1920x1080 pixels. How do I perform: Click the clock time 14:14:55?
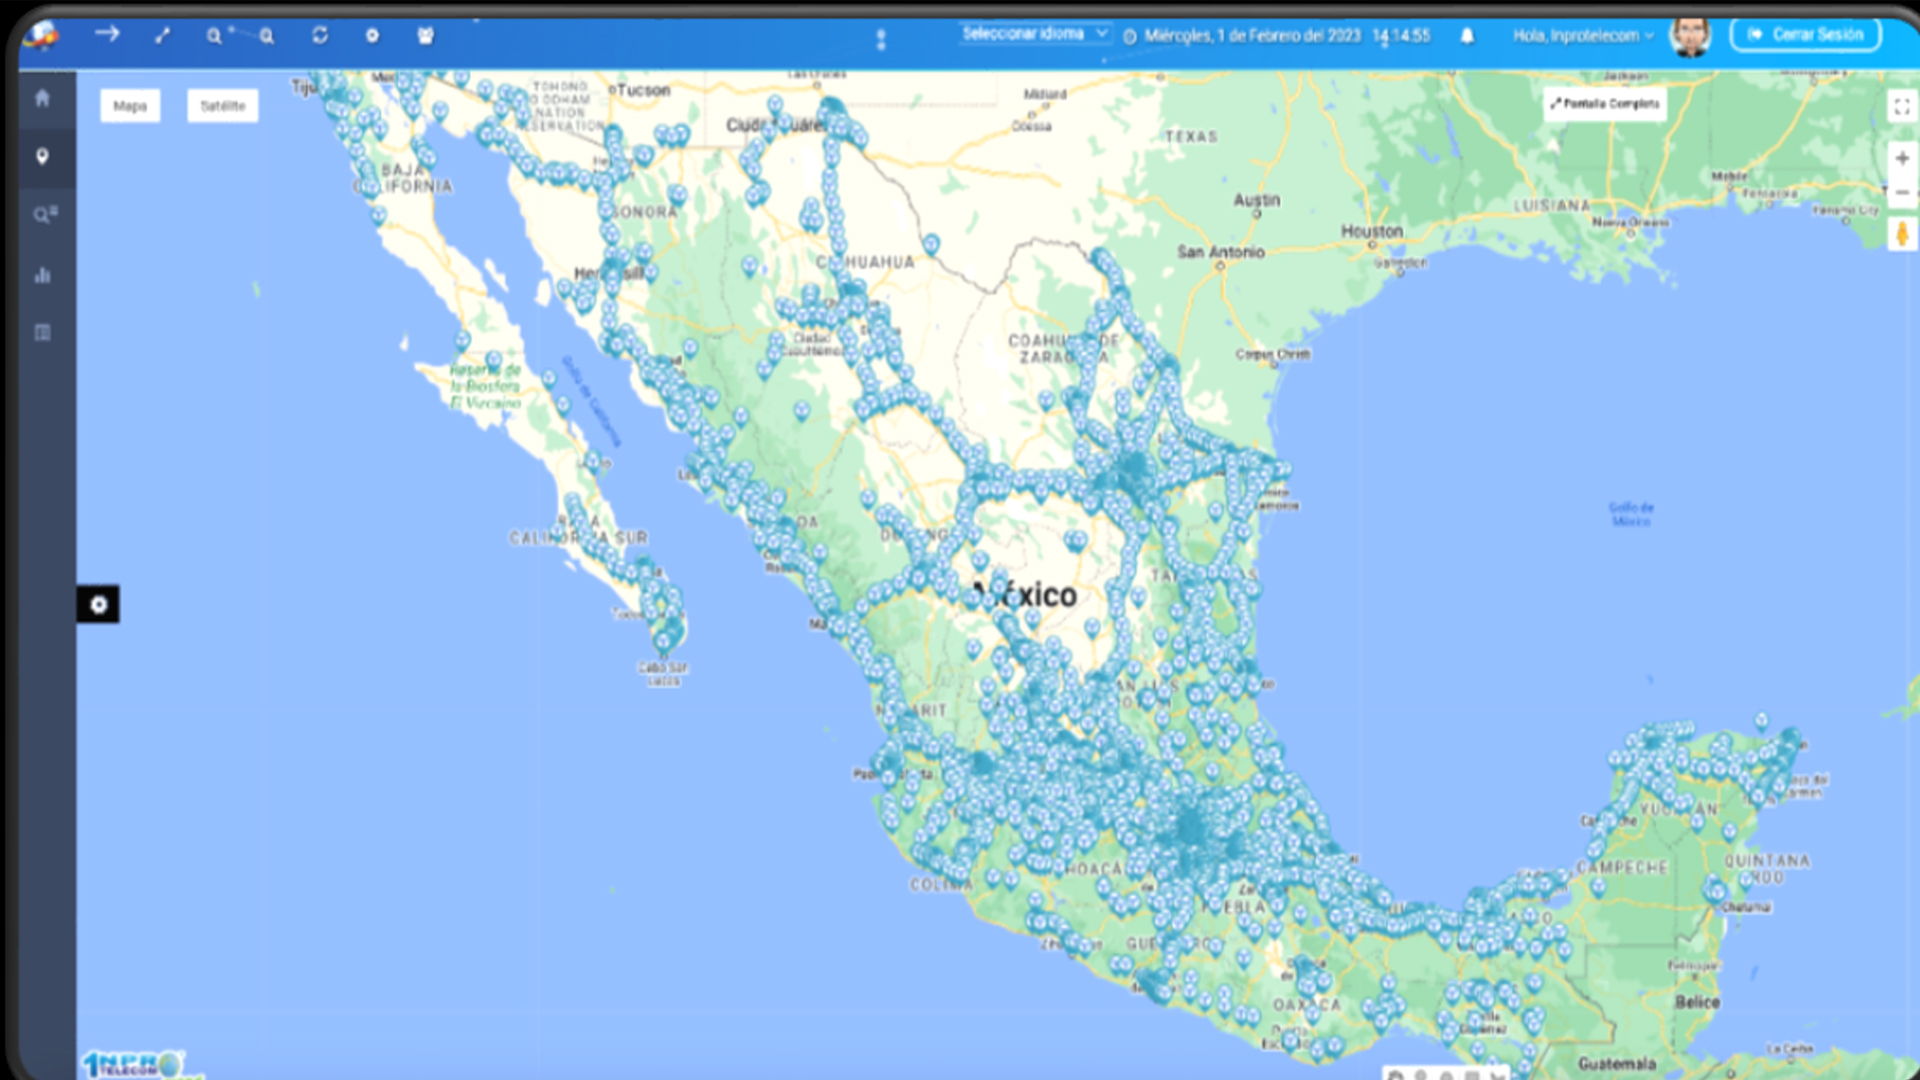[1401, 36]
